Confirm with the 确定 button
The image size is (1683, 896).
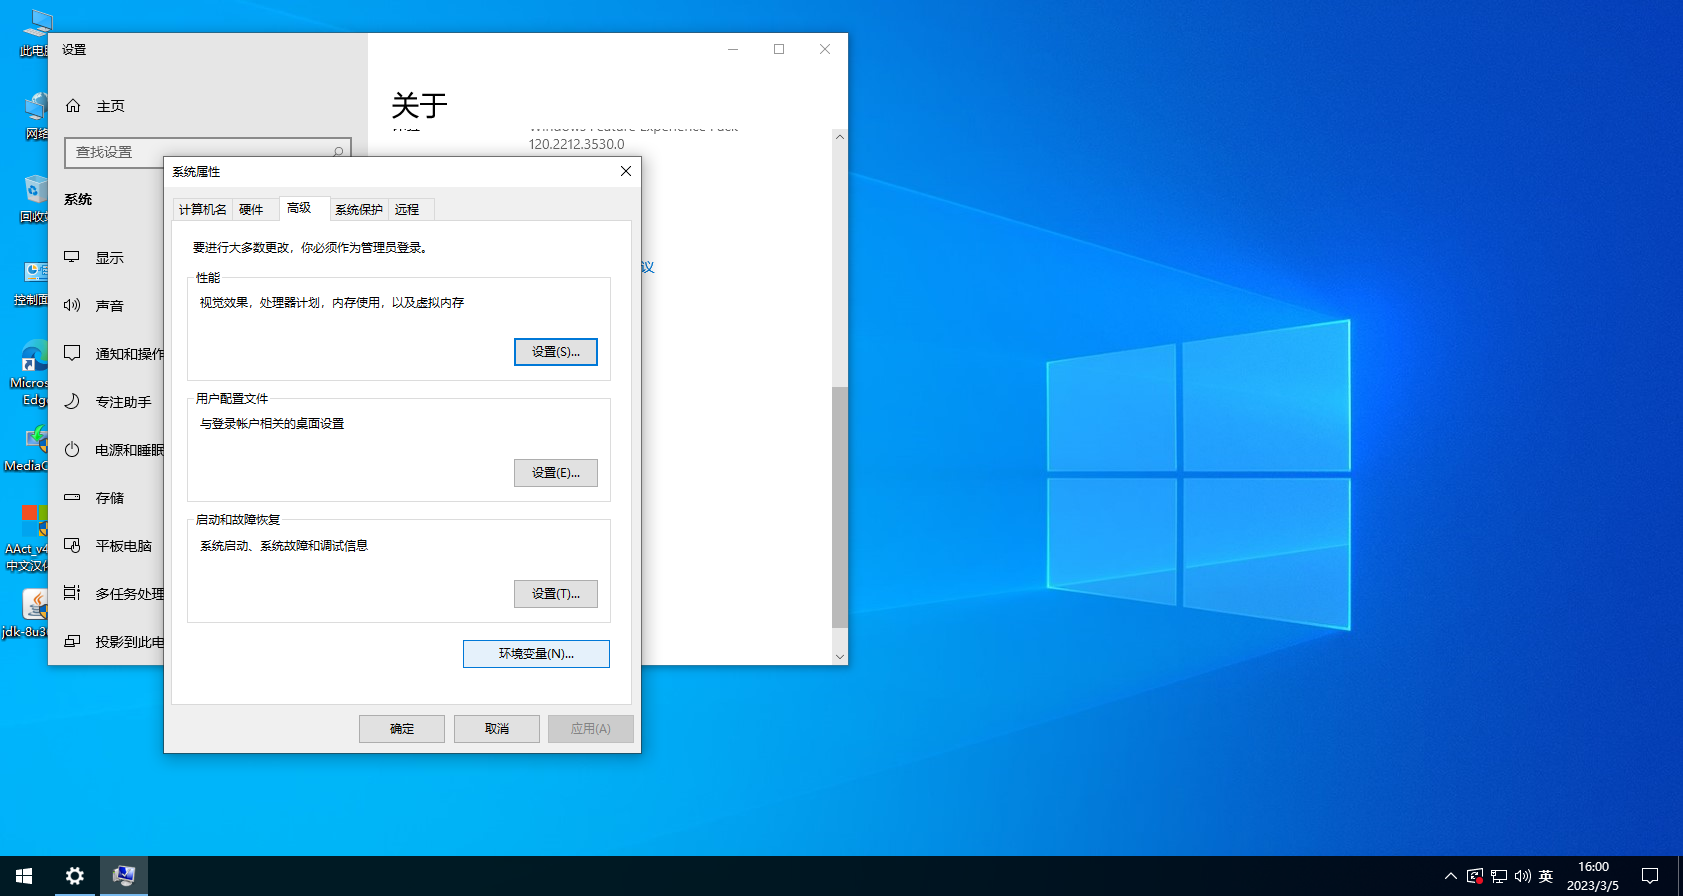[x=402, y=729]
